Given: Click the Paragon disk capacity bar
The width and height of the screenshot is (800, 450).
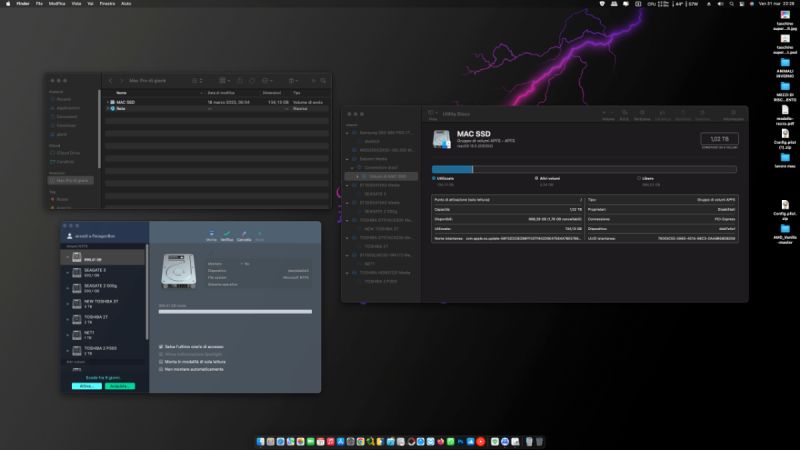Looking at the screenshot, I should point(235,312).
